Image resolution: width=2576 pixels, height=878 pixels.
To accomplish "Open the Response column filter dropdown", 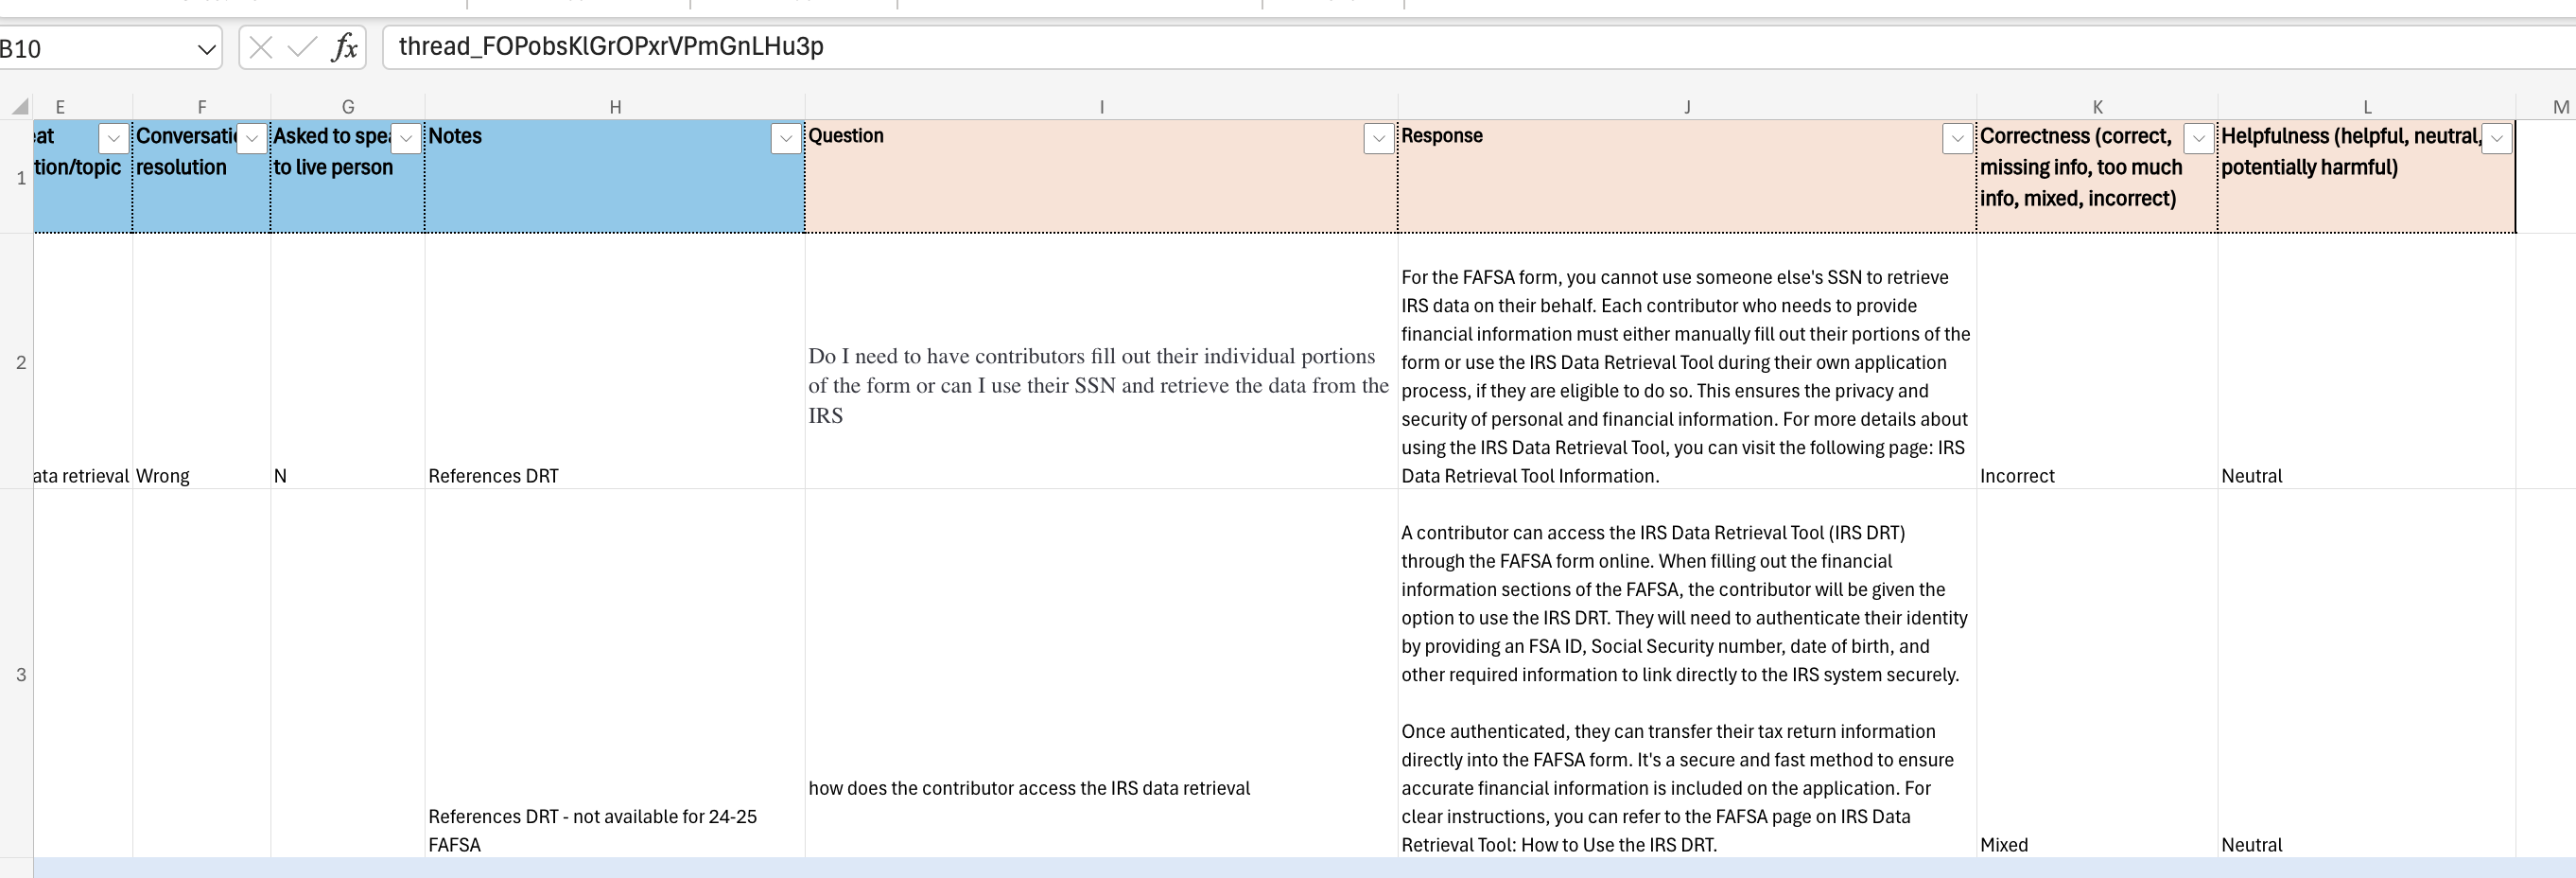I will (x=1957, y=138).
